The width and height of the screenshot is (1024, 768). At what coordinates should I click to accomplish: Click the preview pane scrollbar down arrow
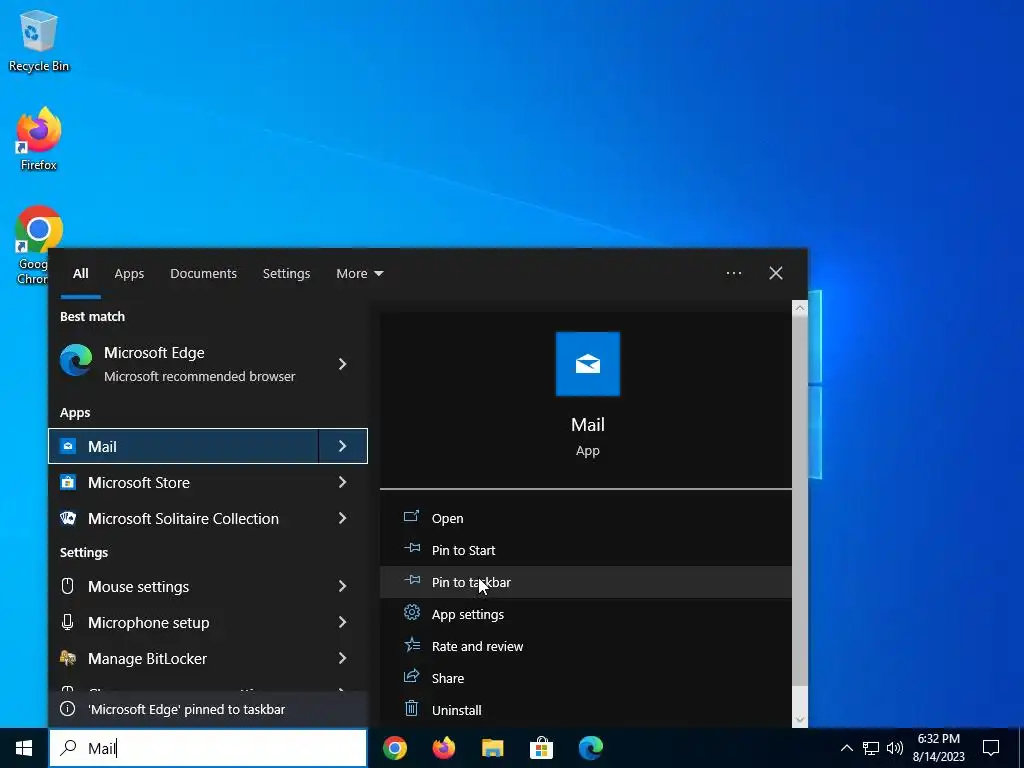click(799, 720)
